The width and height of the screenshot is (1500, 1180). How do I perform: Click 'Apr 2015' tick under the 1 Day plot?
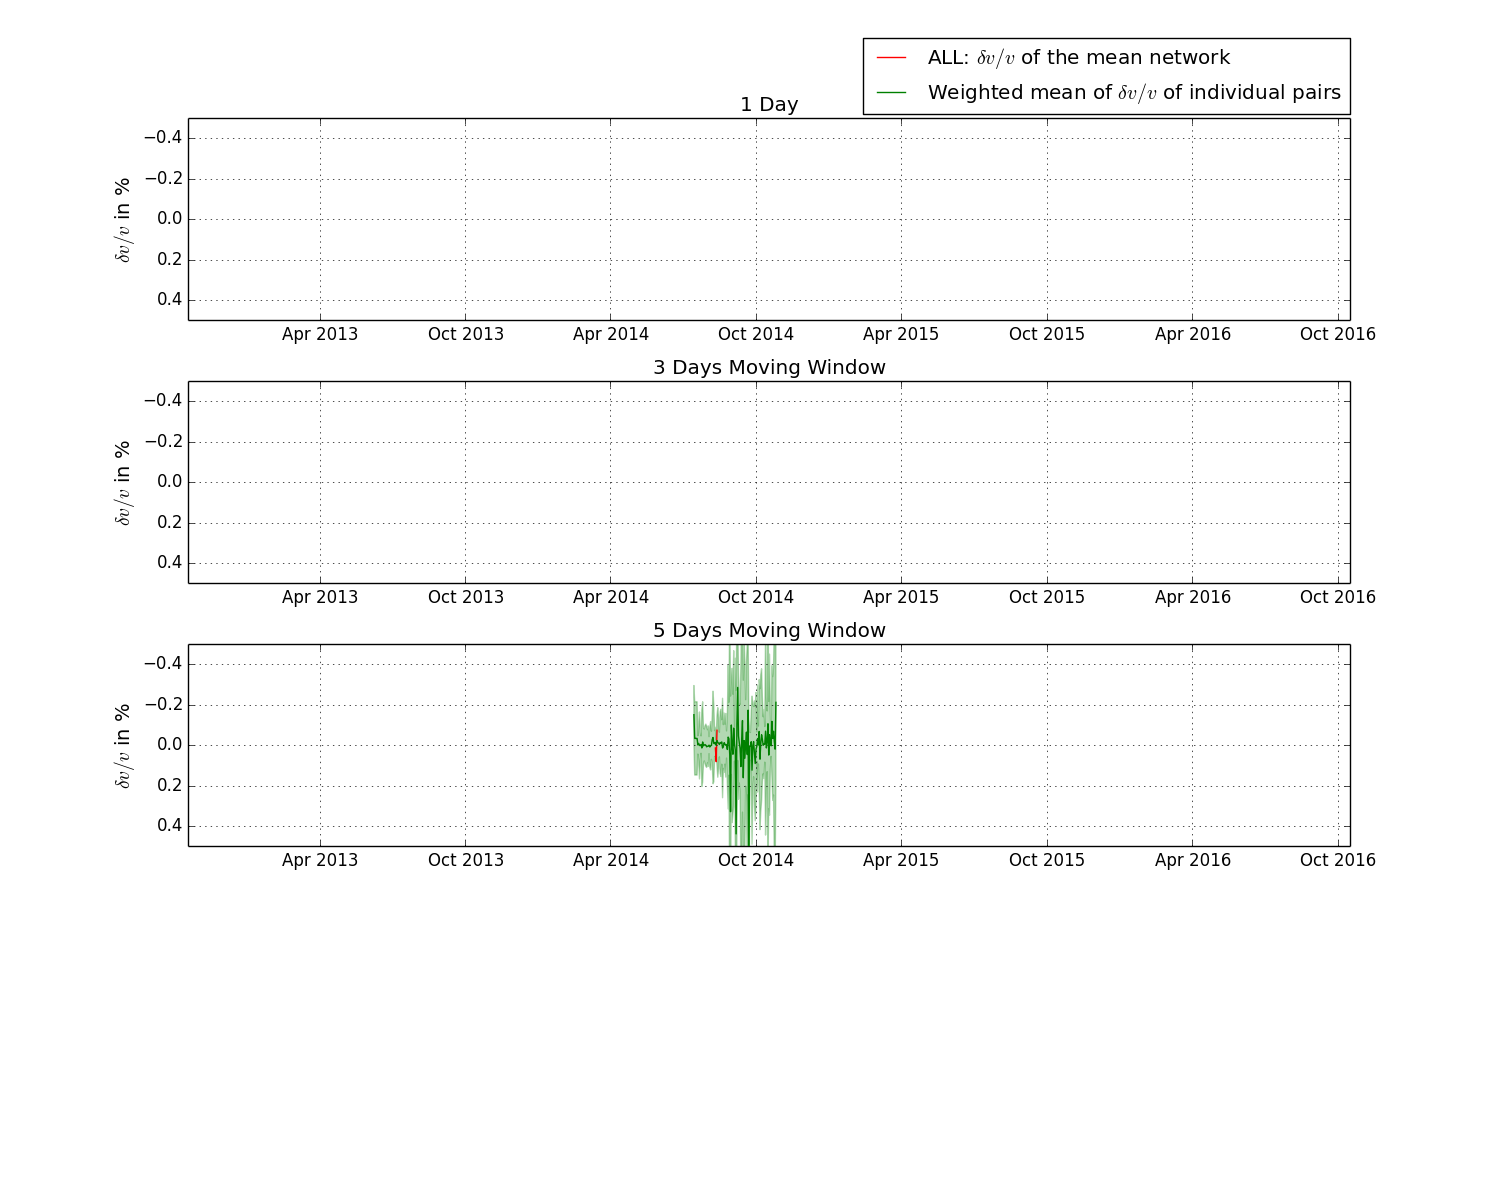tap(900, 334)
